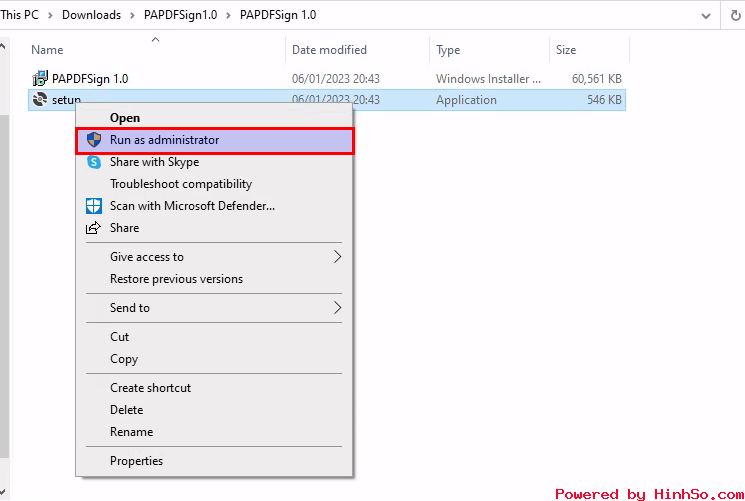Select the setup file name
The width and height of the screenshot is (745, 501).
(66, 100)
